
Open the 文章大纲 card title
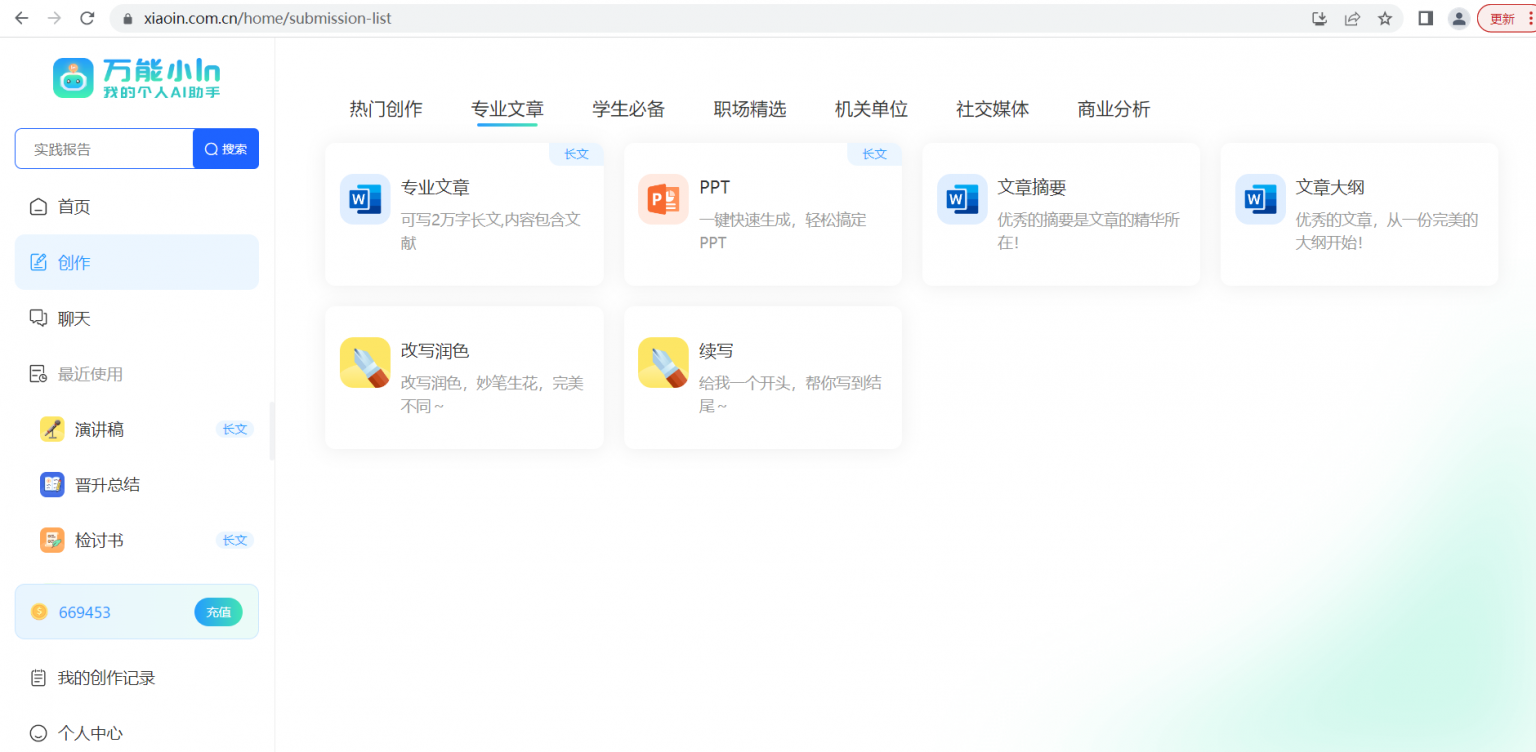[x=1330, y=187]
